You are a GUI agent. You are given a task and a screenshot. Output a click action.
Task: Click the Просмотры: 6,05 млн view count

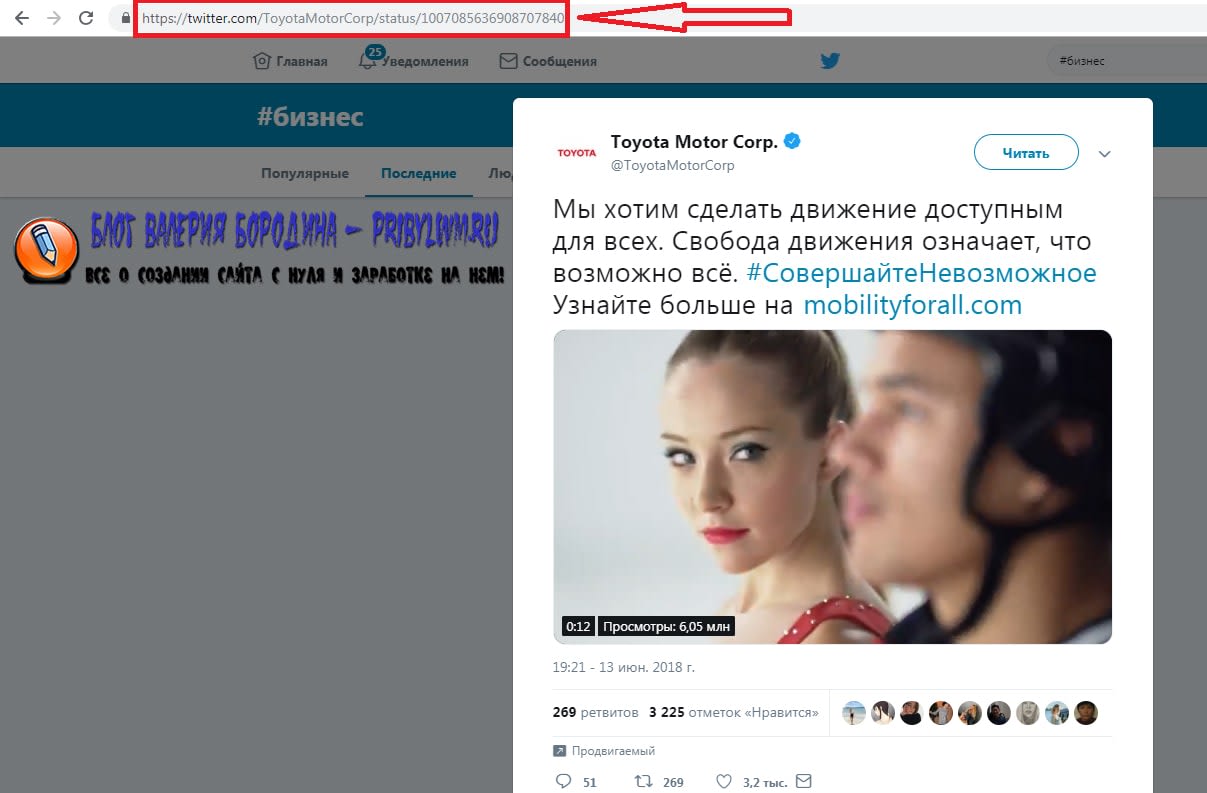tap(667, 627)
